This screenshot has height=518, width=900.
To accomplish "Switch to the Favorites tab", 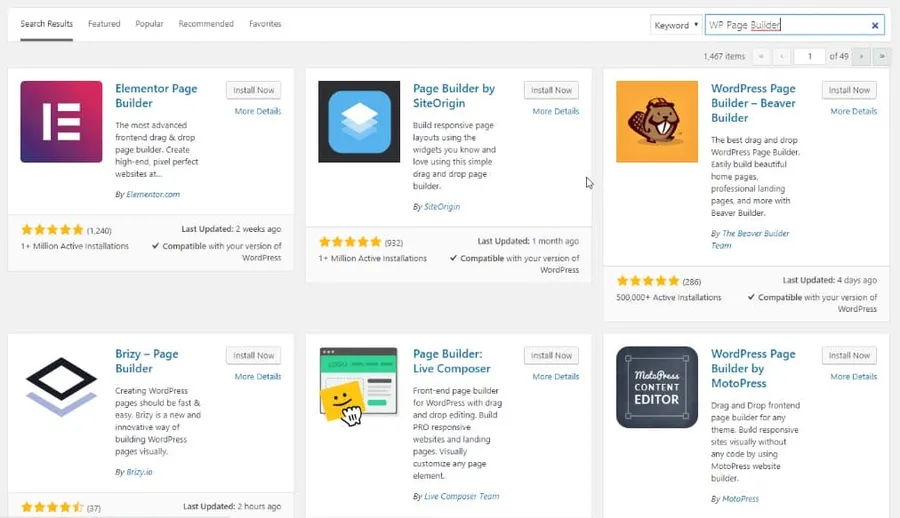I will pyautogui.click(x=265, y=24).
